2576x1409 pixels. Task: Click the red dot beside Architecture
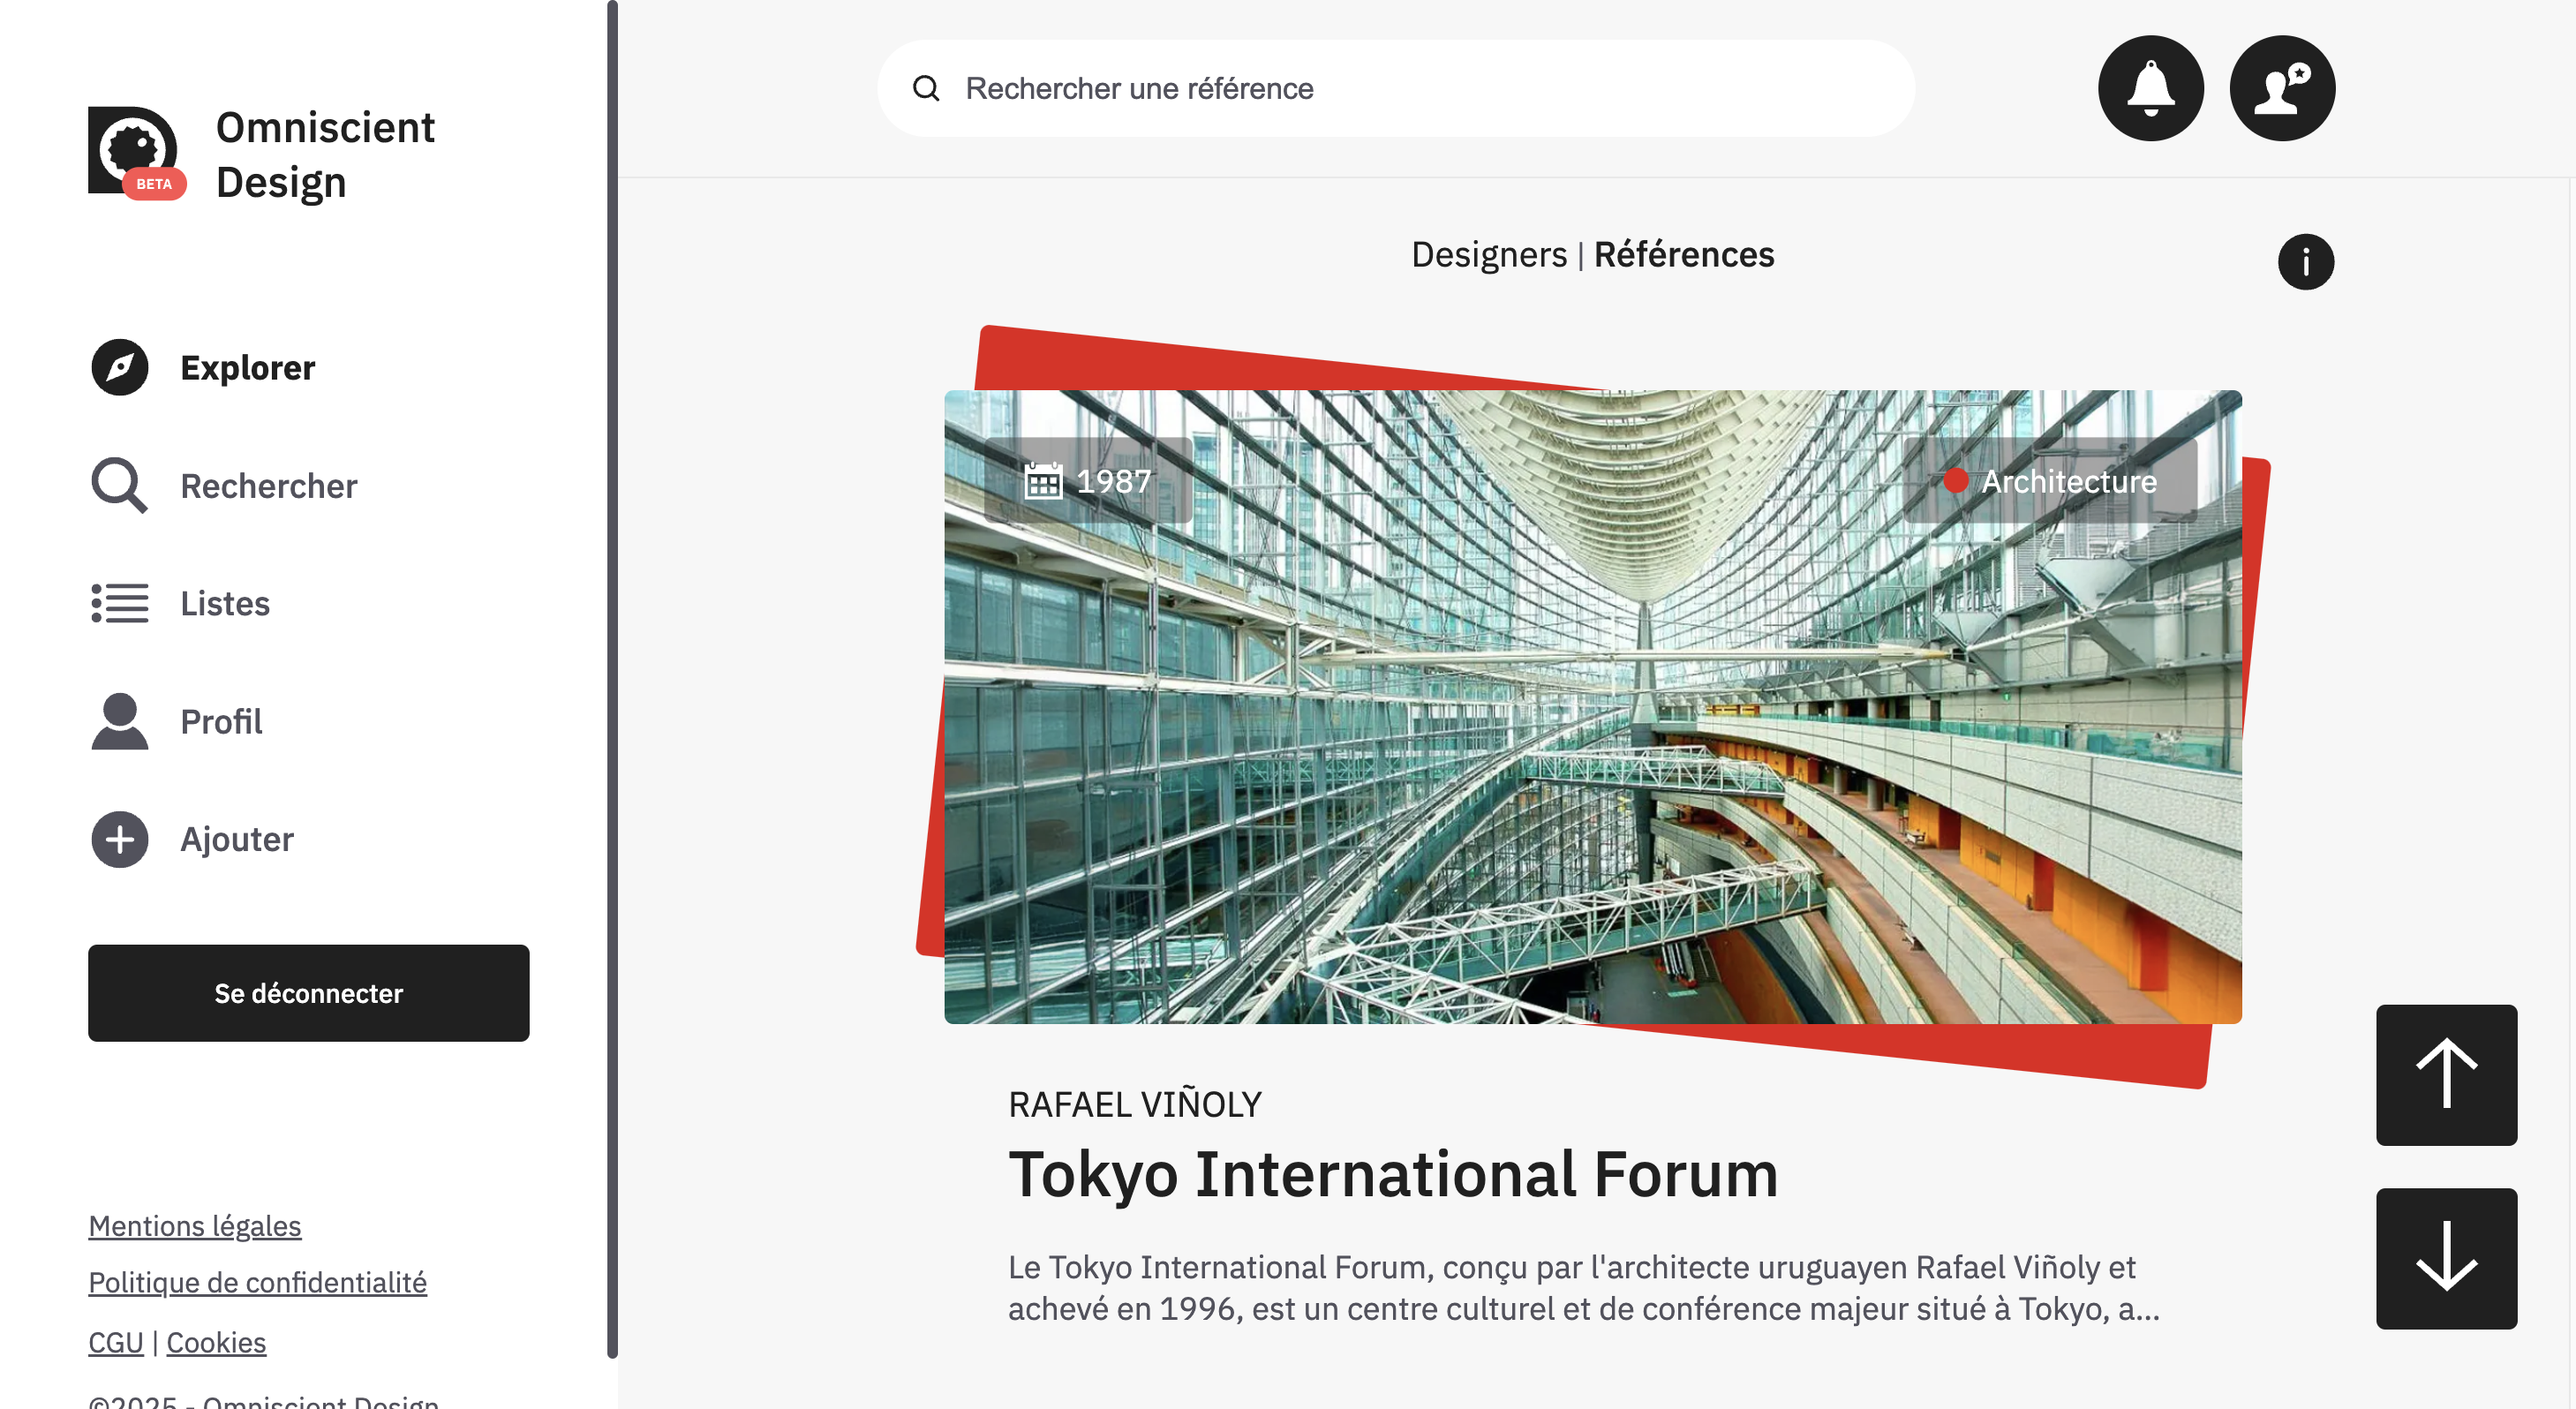tap(1955, 481)
